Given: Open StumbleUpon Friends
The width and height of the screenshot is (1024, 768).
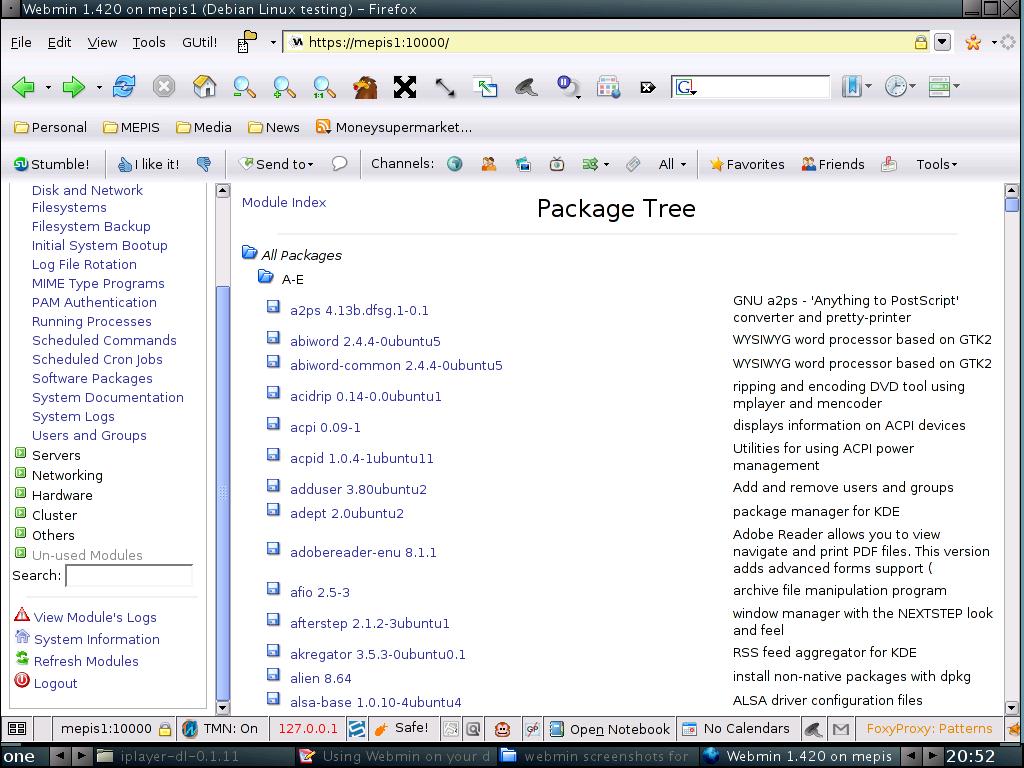Looking at the screenshot, I should point(833,164).
